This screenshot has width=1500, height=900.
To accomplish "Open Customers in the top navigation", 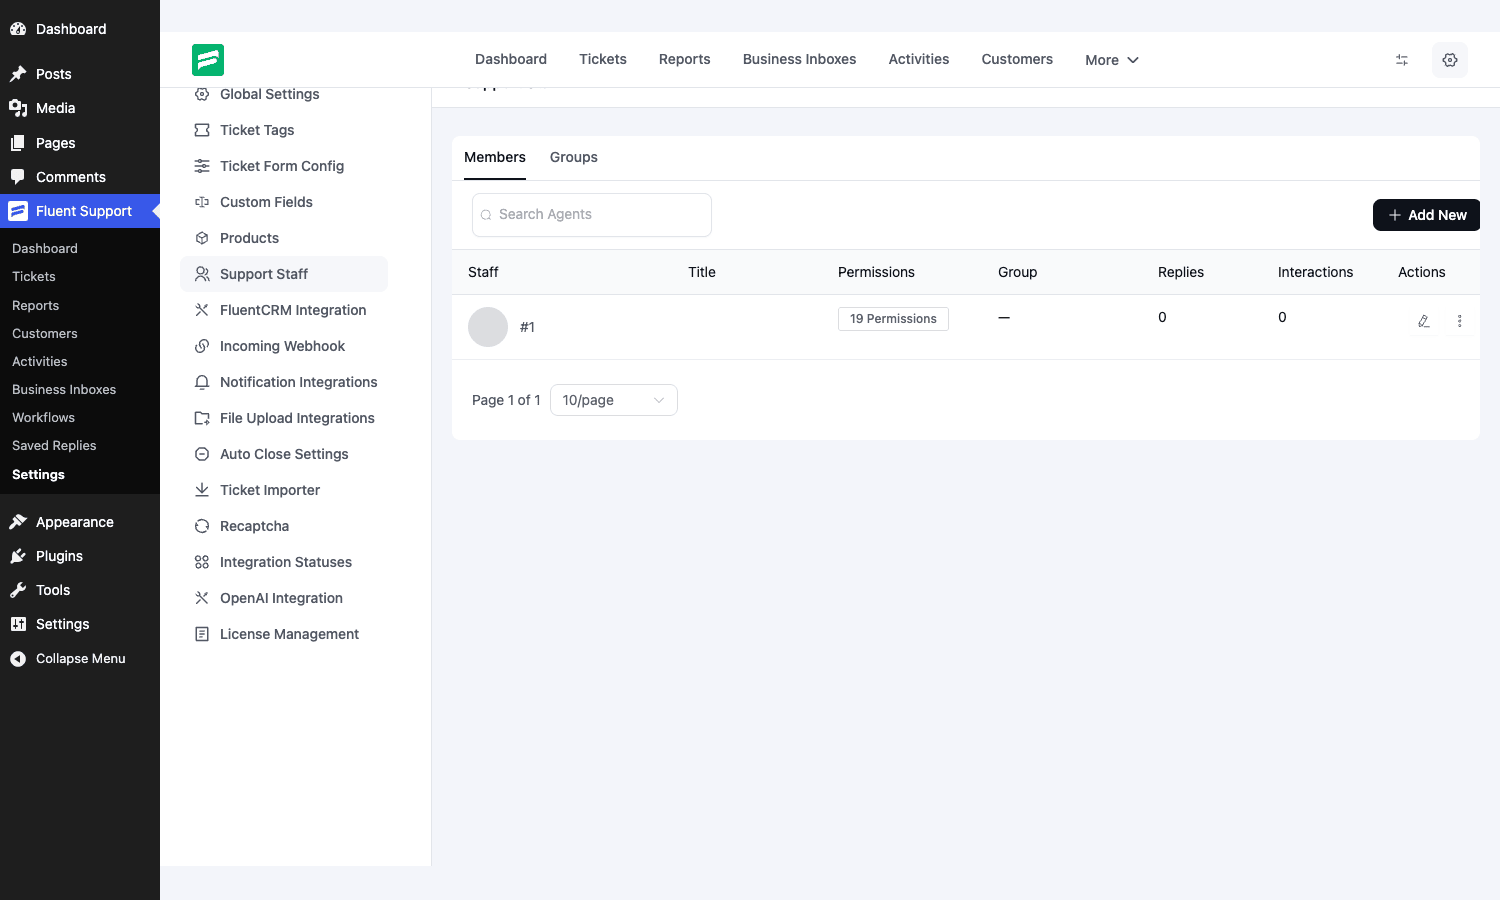I will coord(1017,59).
